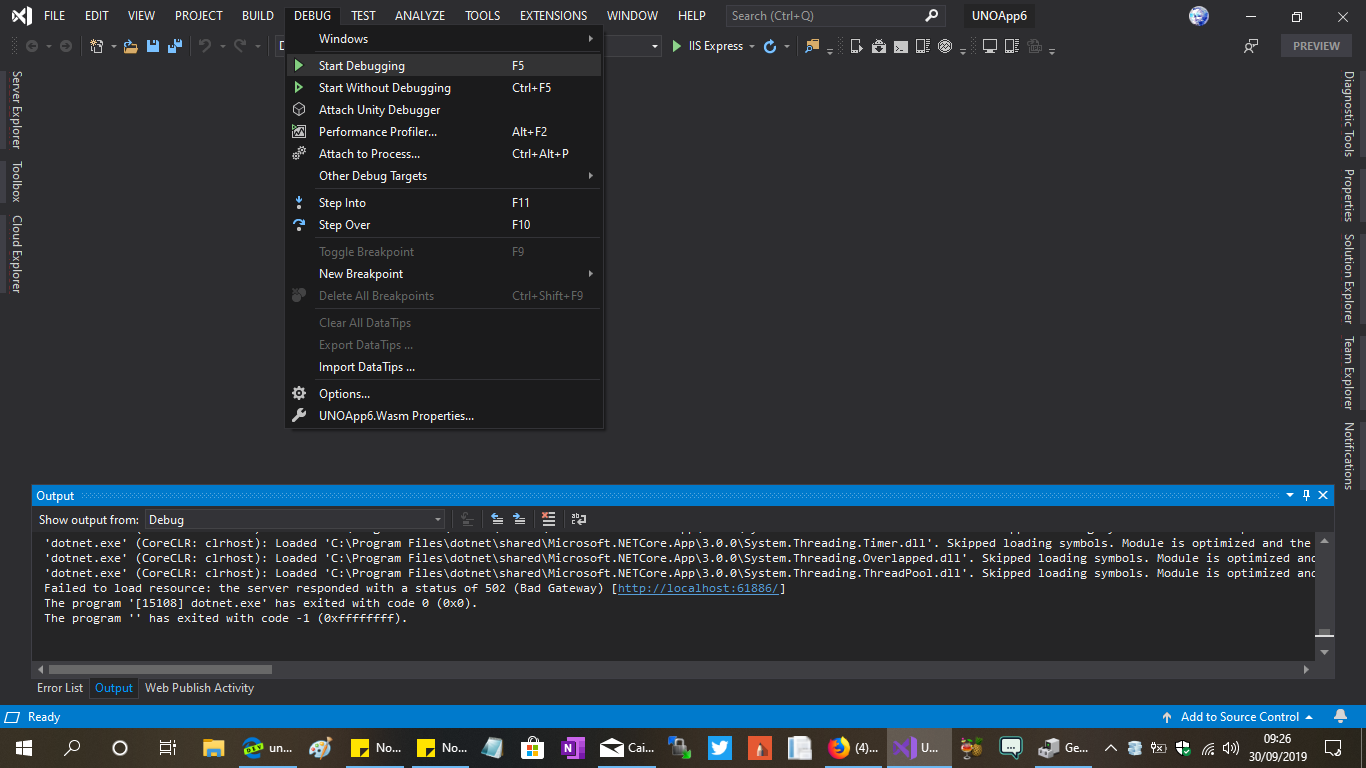Click the Find in Files icon

point(812,46)
